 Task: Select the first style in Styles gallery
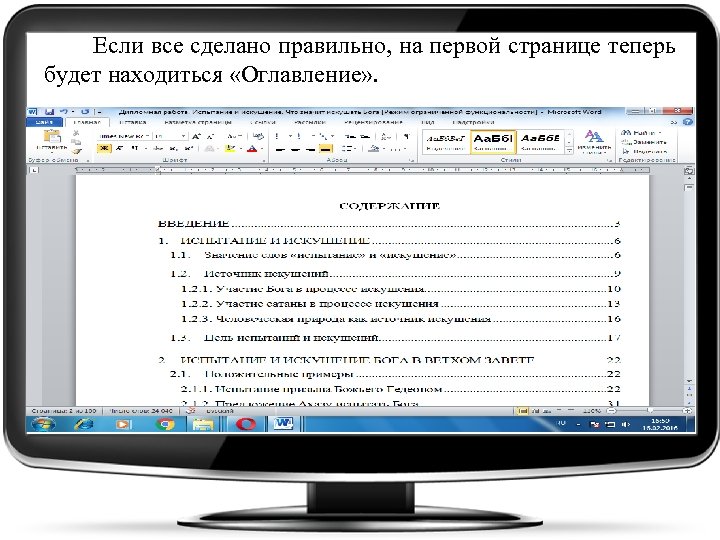click(x=445, y=142)
